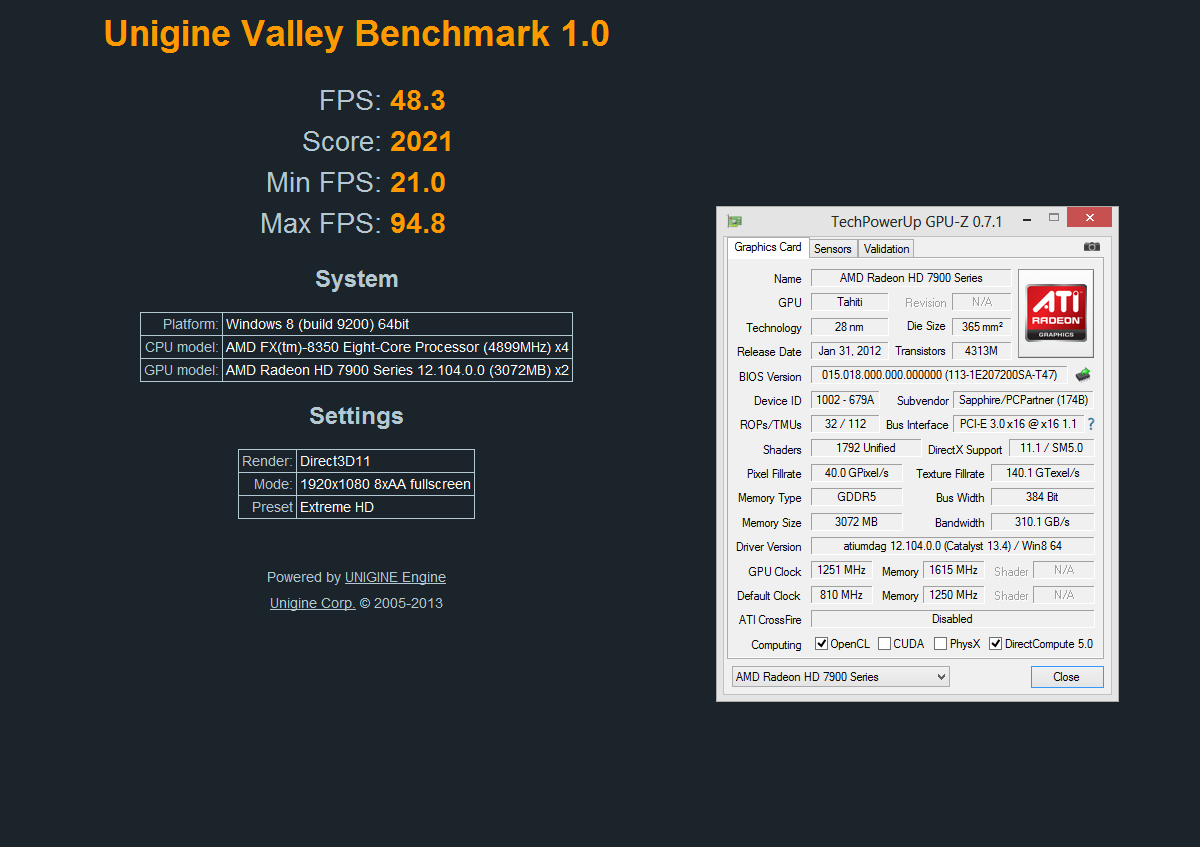
Task: Click the ATI CrossFire Disabled field
Action: click(x=952, y=619)
